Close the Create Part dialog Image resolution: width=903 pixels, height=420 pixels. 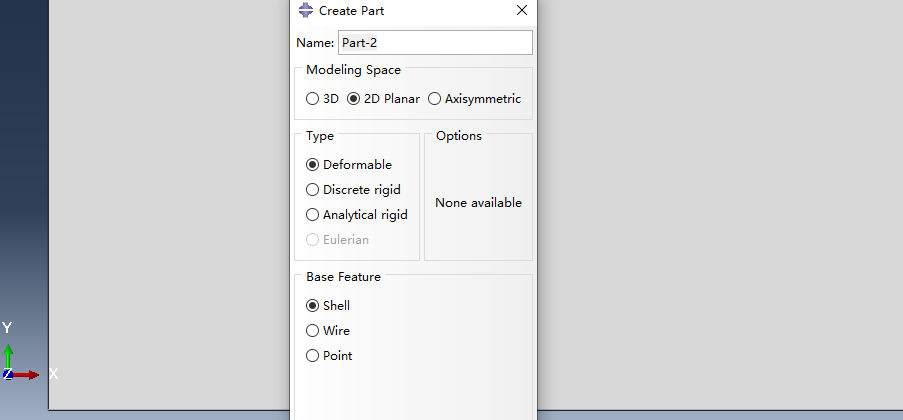point(522,10)
